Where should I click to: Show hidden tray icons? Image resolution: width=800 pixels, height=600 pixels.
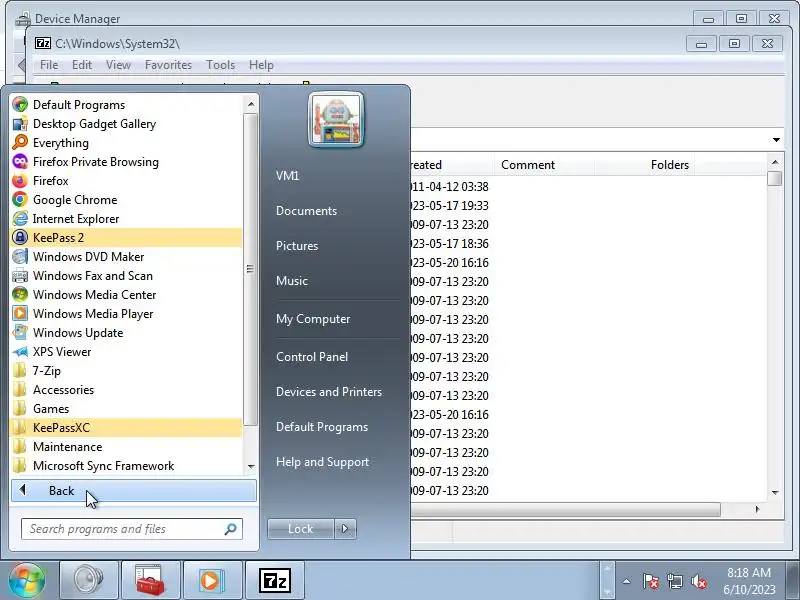pos(627,581)
